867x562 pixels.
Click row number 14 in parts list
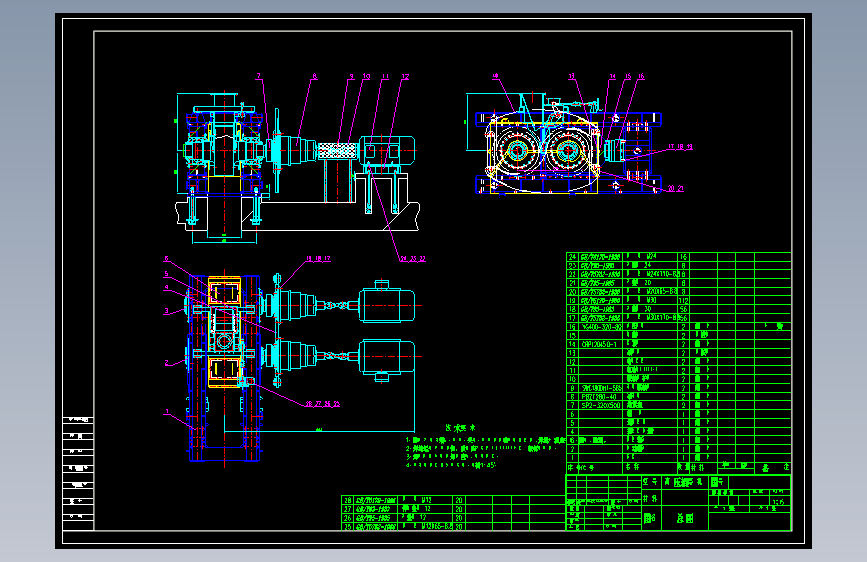(572, 344)
